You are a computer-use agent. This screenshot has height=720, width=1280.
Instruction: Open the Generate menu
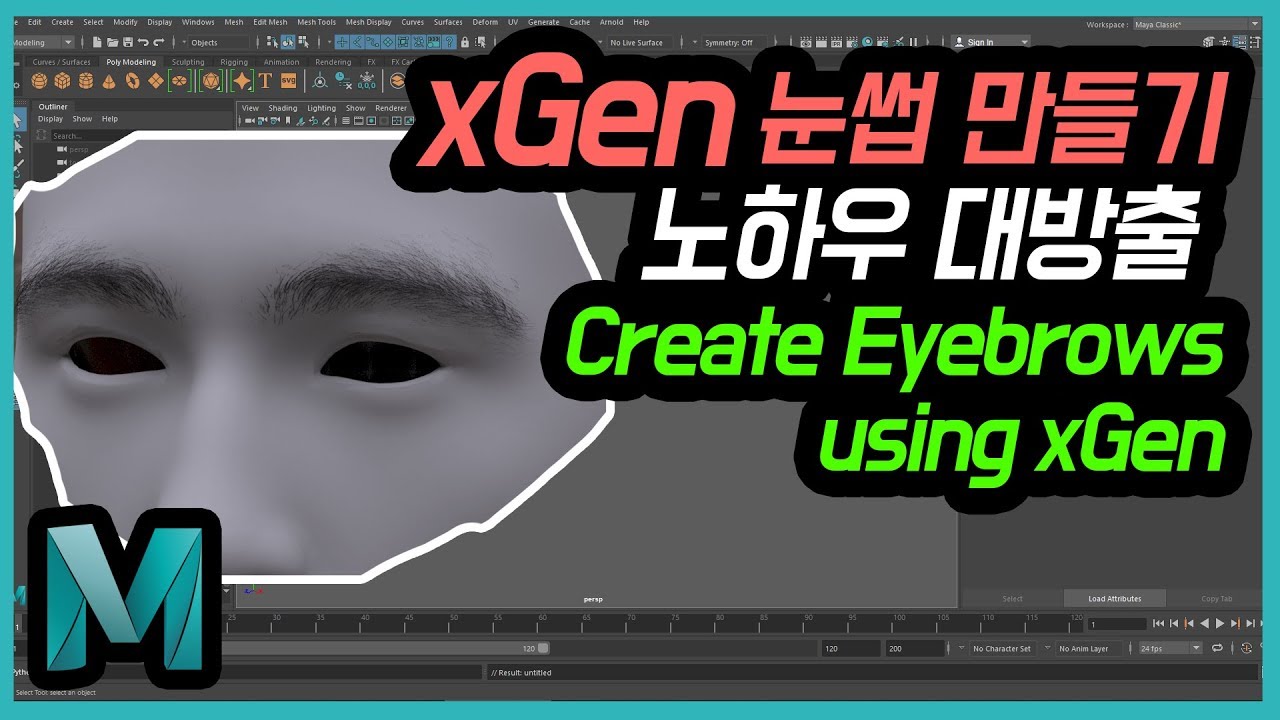[x=543, y=22]
